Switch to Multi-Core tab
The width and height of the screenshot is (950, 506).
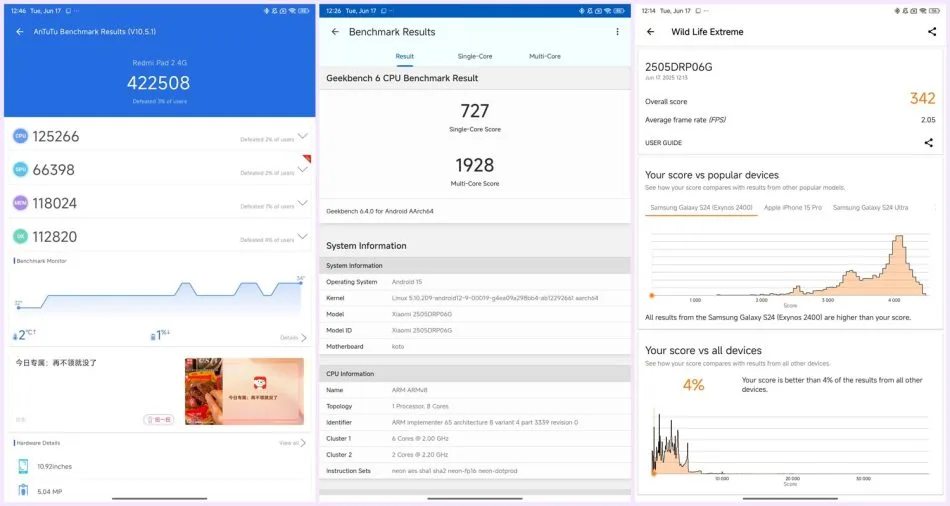click(x=545, y=56)
